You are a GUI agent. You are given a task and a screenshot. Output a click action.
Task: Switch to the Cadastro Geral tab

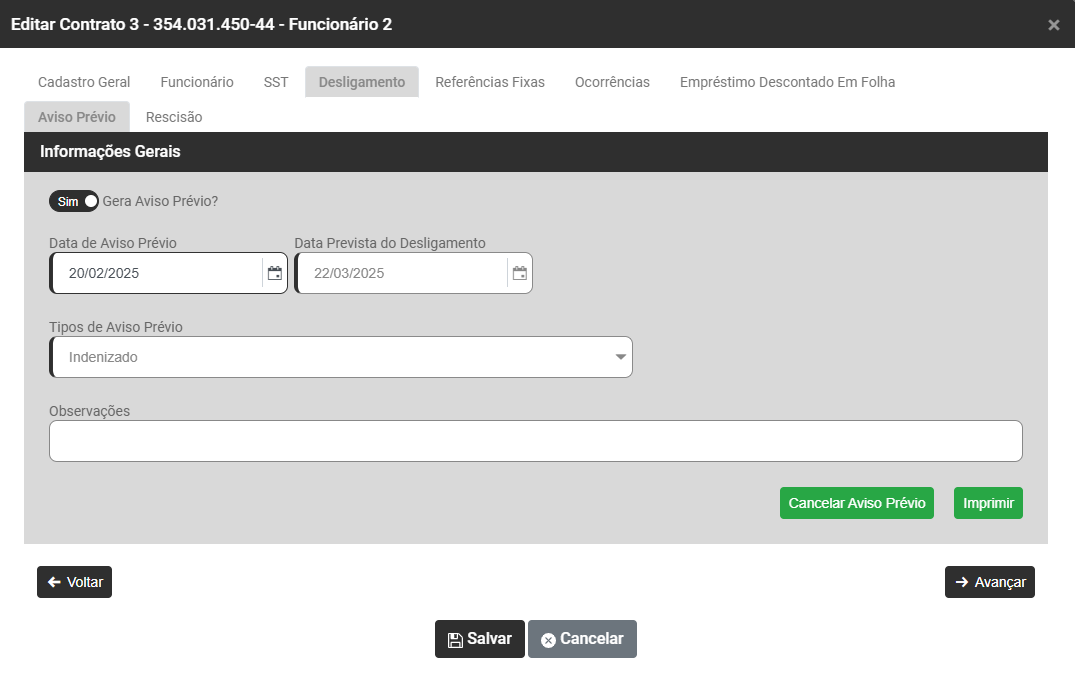coord(84,82)
